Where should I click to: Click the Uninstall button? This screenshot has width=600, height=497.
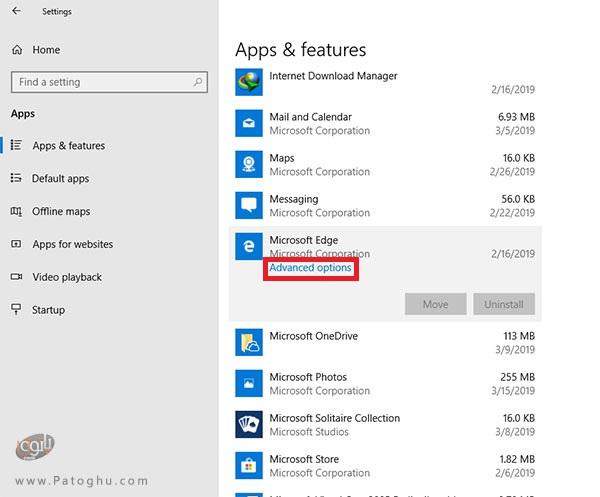(504, 304)
